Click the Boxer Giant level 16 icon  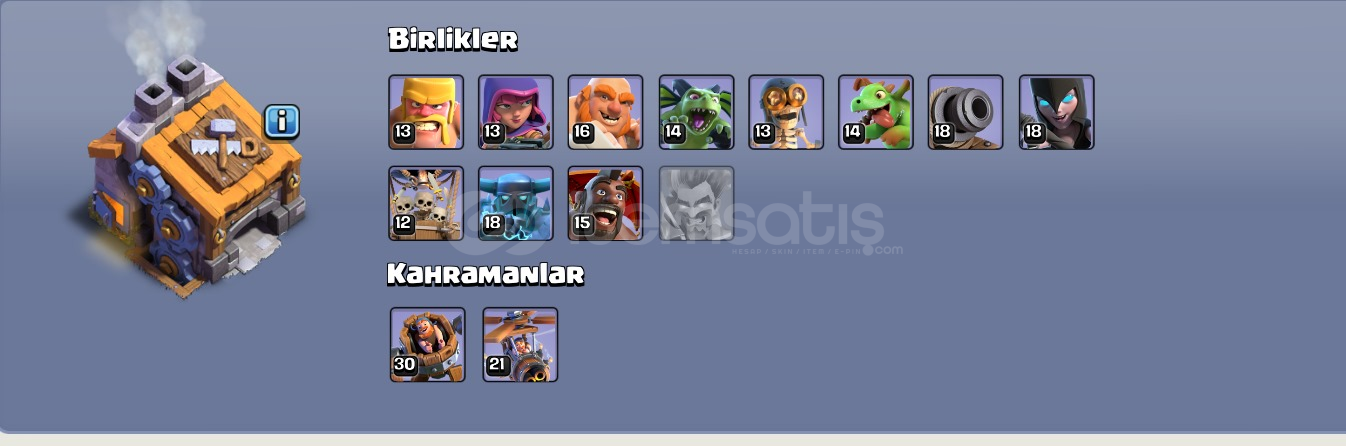pos(606,112)
